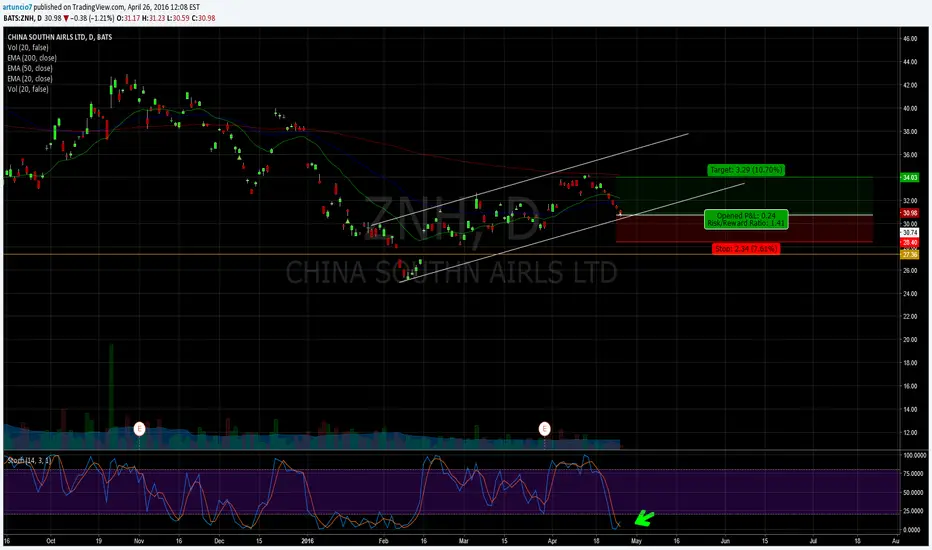Select the CHINA SOUTHN AIRLS LTD legend title
Image resolution: width=932 pixels, height=550 pixels.
[x=59, y=37]
